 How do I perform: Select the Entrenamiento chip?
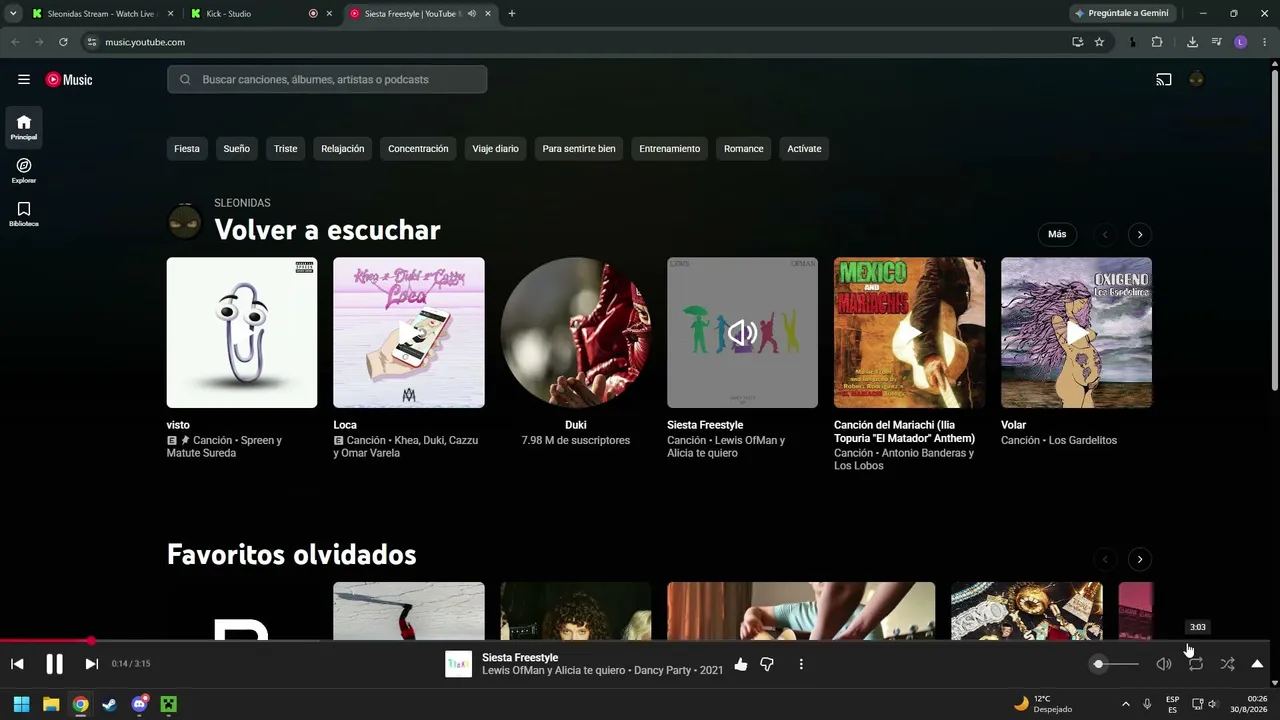click(x=670, y=149)
